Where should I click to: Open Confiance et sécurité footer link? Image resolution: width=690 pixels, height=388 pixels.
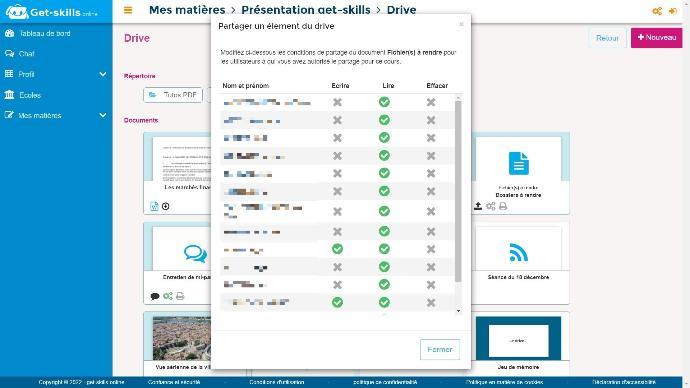(174, 382)
